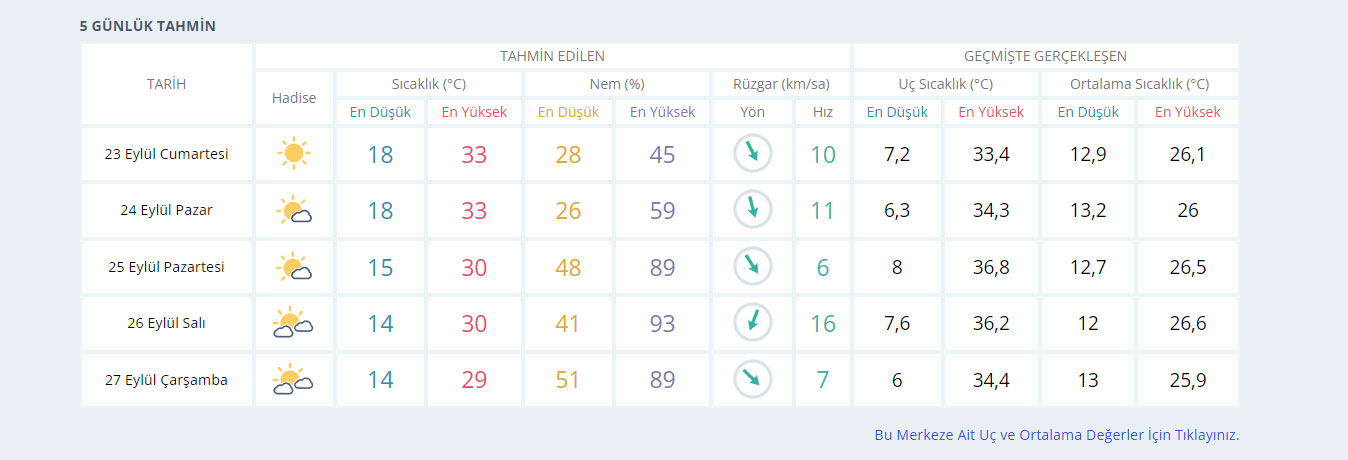This screenshot has height=460, width=1348.
Task: Click the weather icon for 27 Eylül Çarşamba
Action: [293, 380]
